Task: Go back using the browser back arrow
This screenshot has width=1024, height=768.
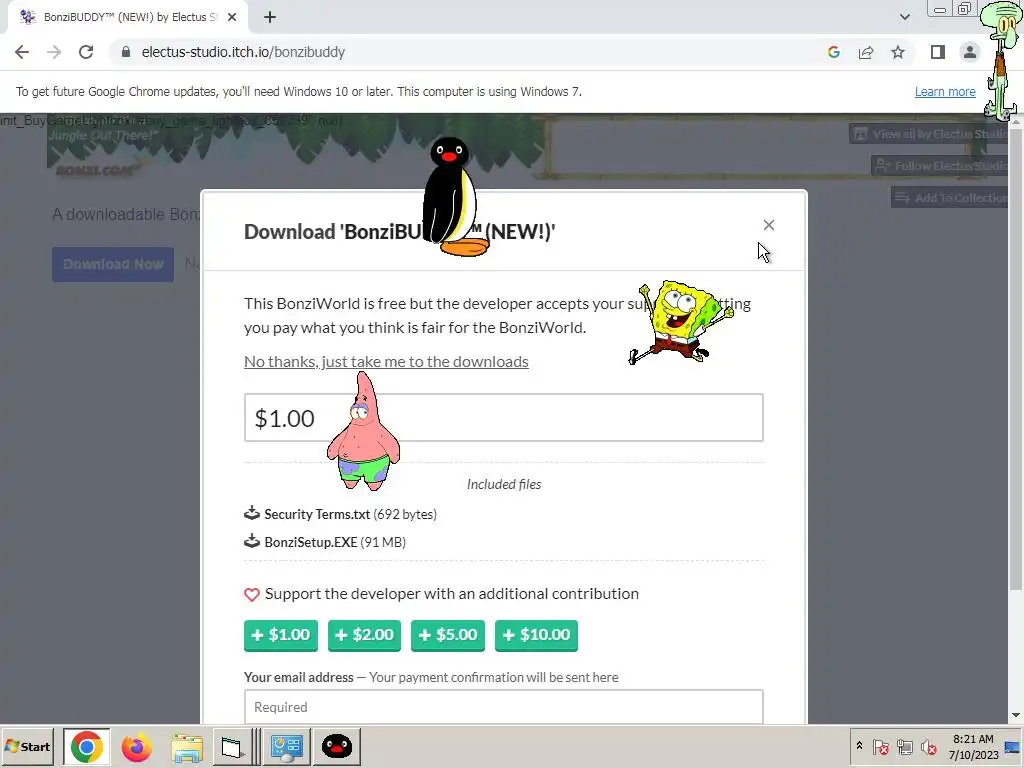Action: tap(22, 52)
